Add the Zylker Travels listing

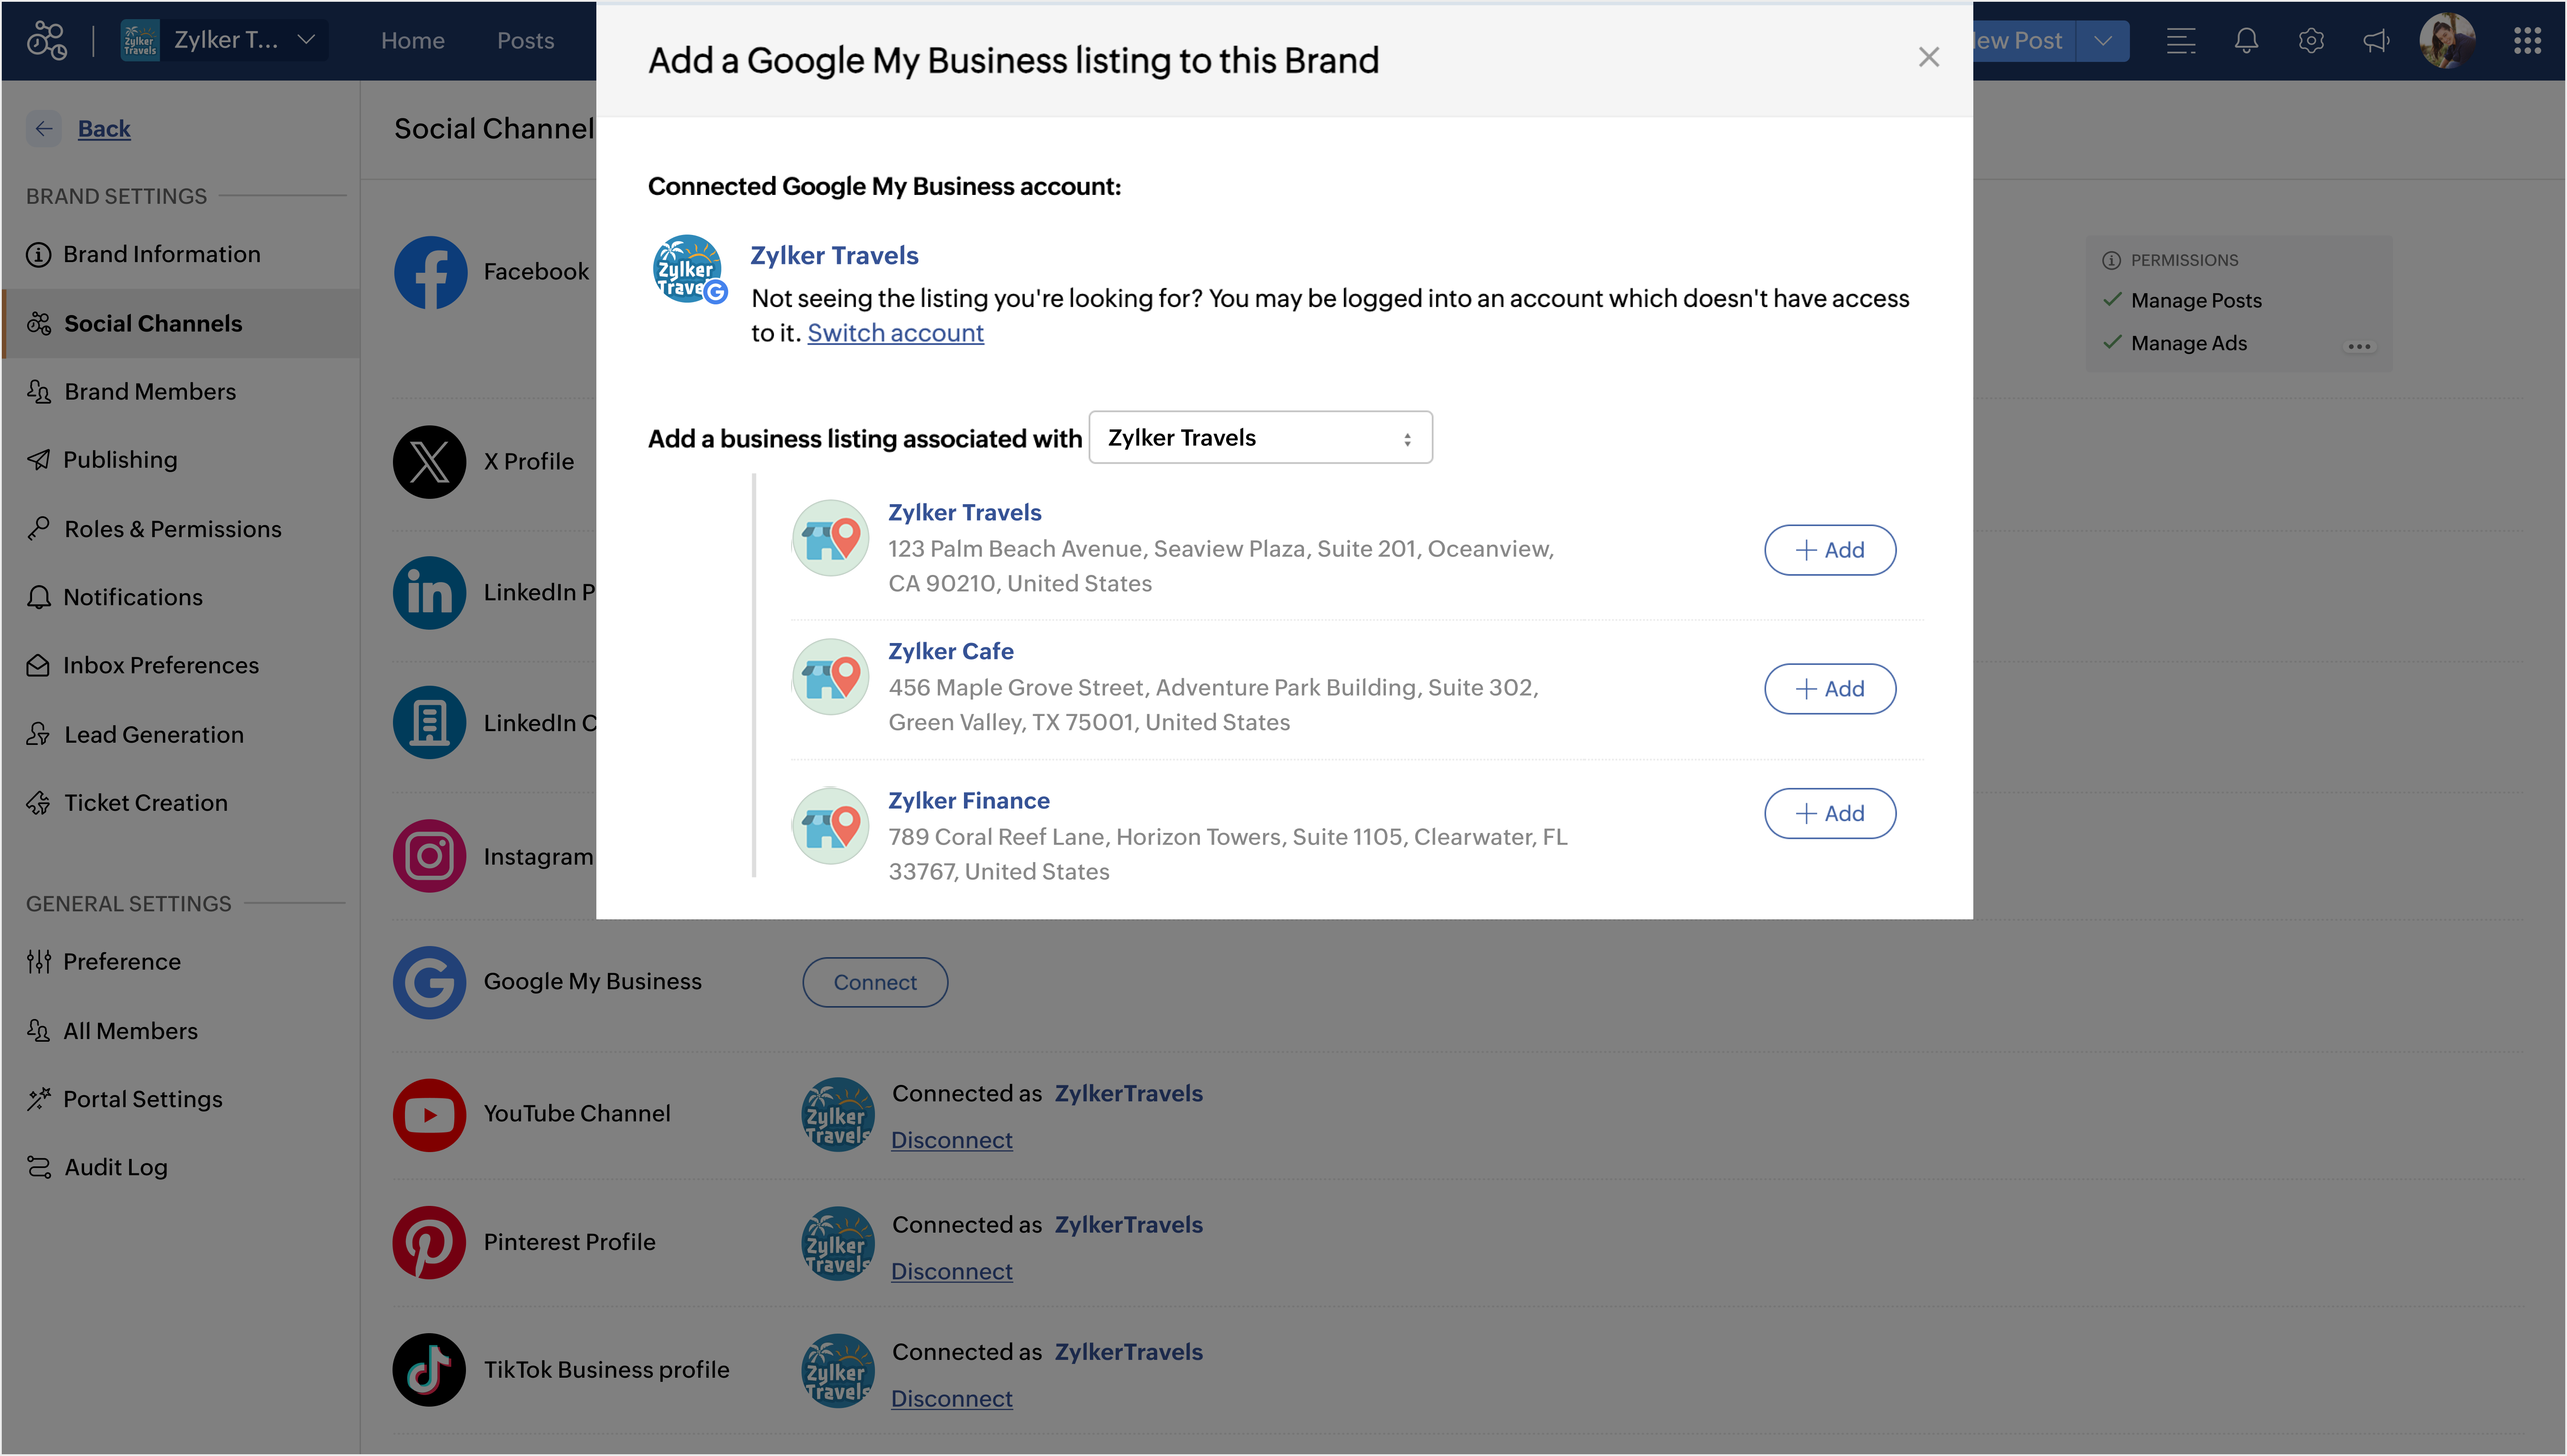1829,550
